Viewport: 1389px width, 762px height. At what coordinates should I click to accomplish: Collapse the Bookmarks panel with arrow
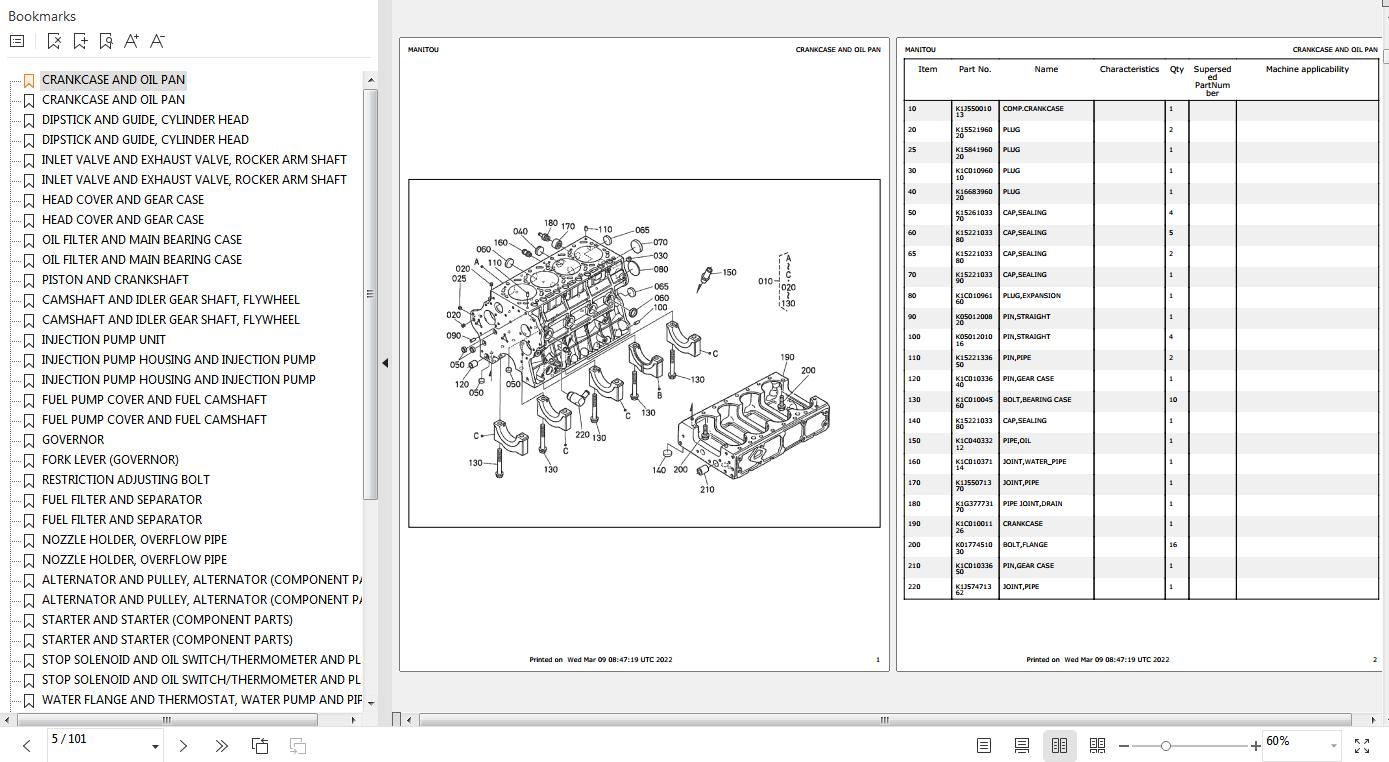point(385,363)
